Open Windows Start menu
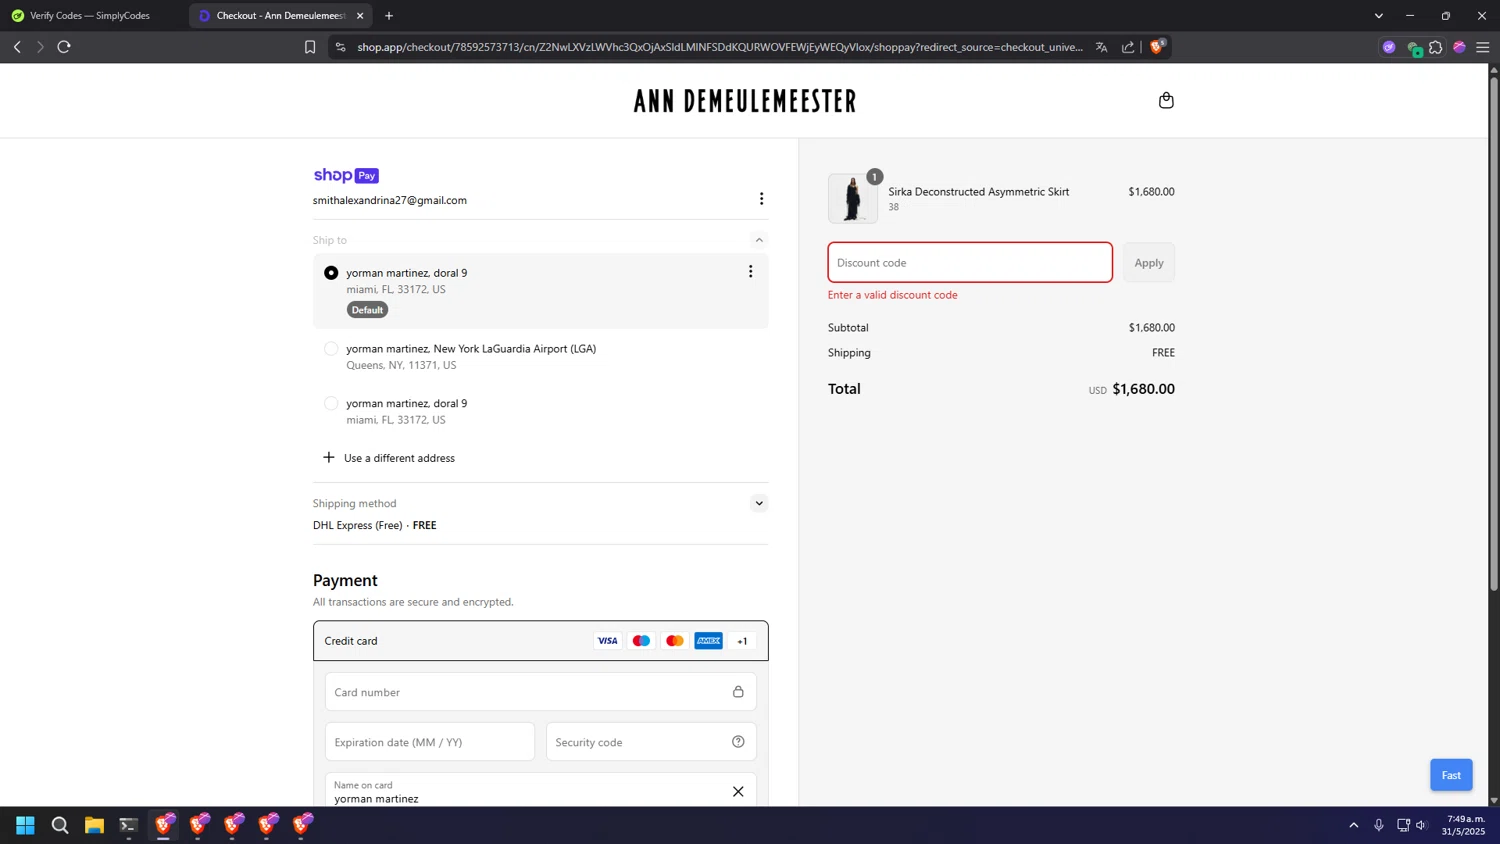Image resolution: width=1500 pixels, height=844 pixels. pyautogui.click(x=26, y=825)
